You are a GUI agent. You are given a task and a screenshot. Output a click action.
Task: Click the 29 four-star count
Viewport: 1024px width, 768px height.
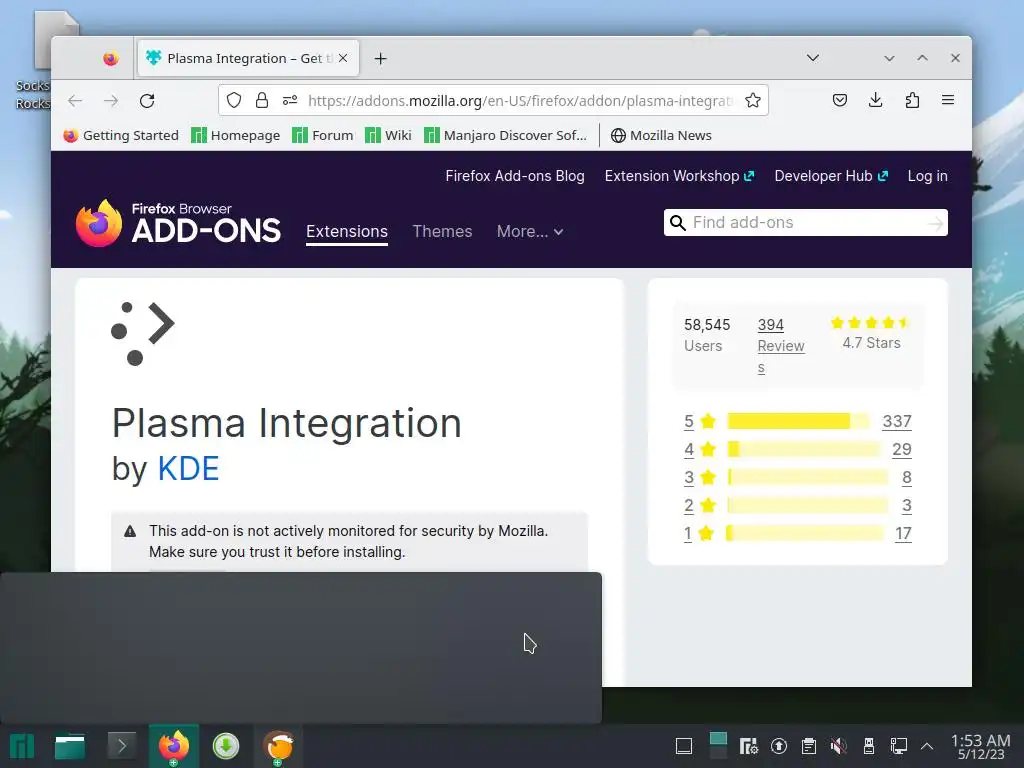[901, 449]
